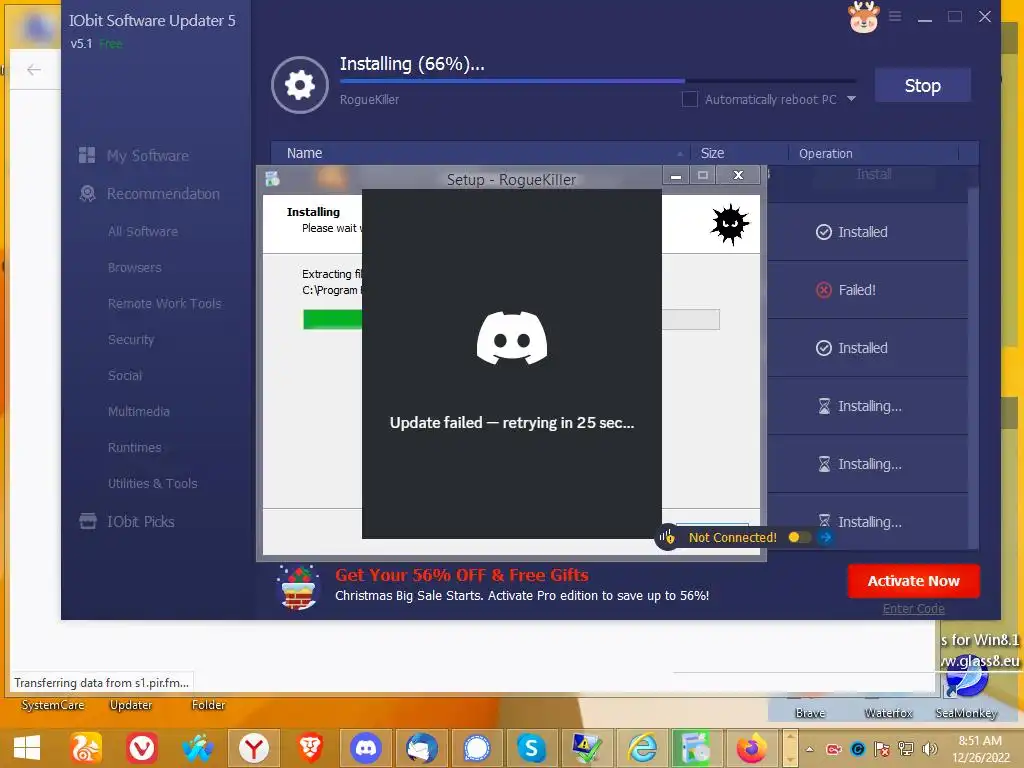
Task: Show hidden system tray icons
Action: [810, 749]
